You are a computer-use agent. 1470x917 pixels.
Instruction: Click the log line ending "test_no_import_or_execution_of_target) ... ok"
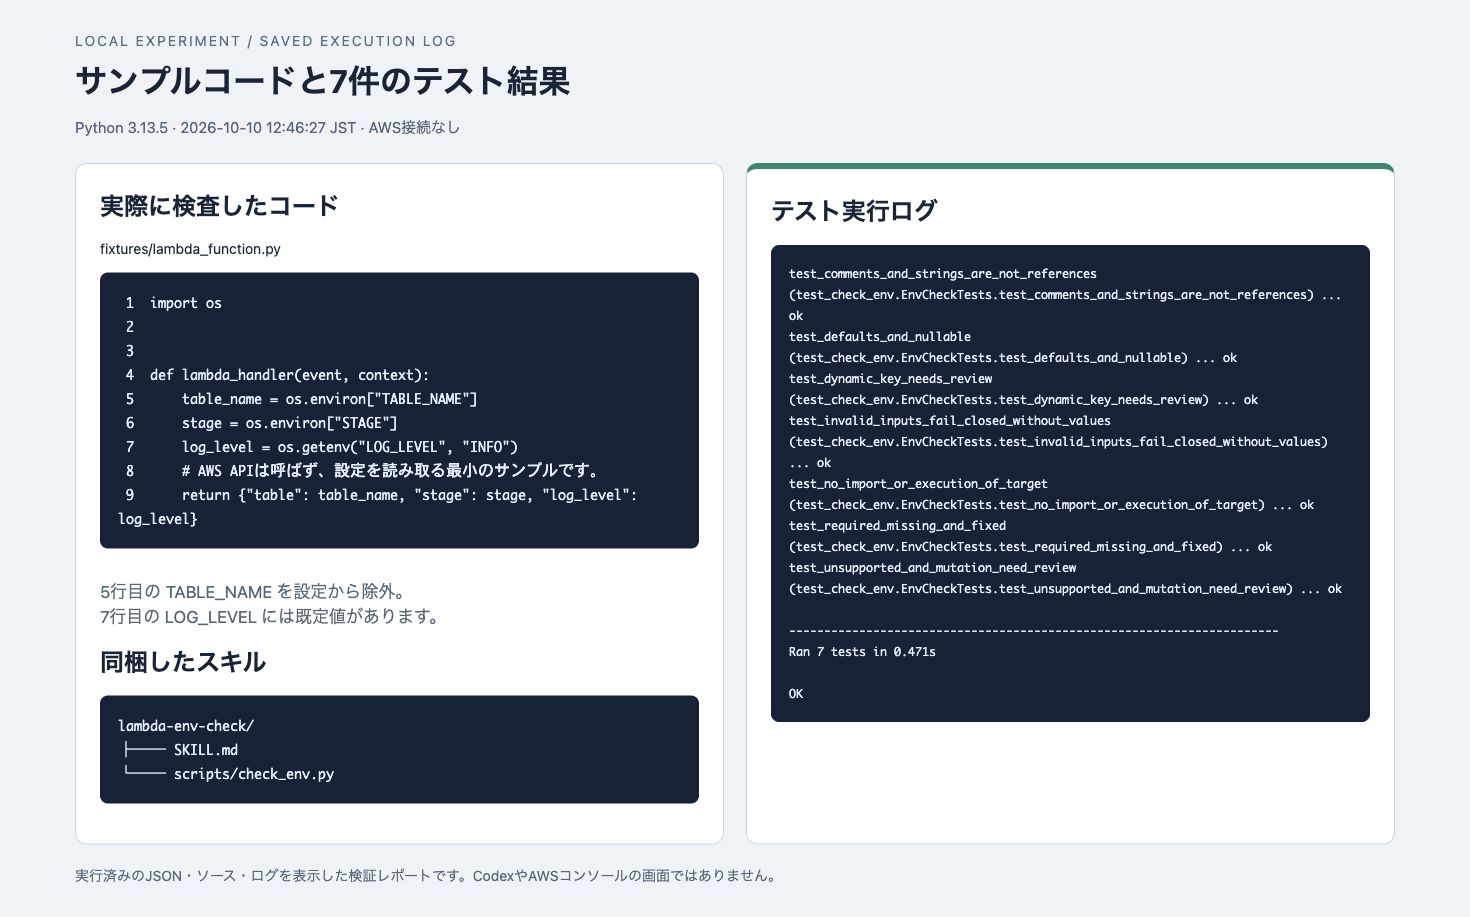tap(1052, 505)
